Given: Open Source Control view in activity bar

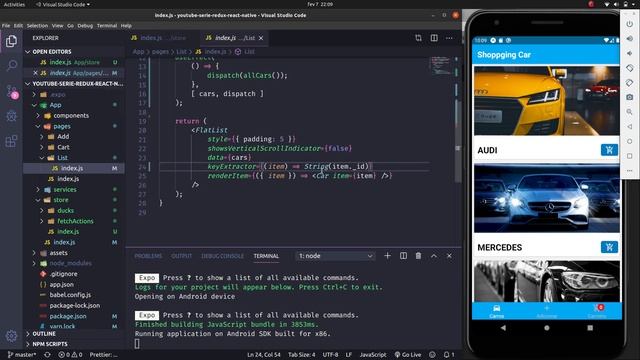Looking at the screenshot, I should click(x=11, y=91).
